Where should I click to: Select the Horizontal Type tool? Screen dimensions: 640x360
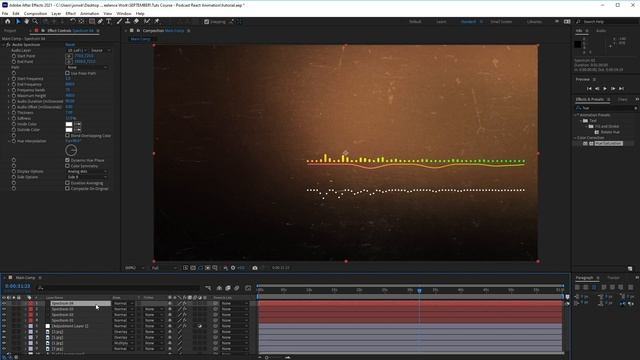click(109, 21)
